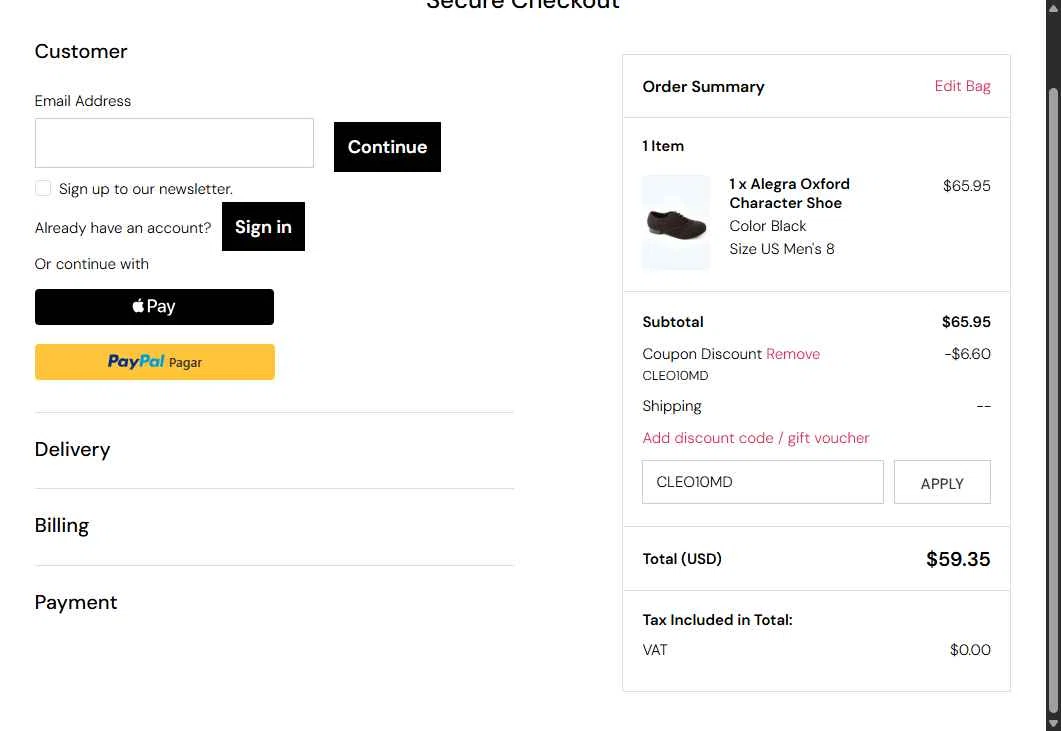Screen dimensions: 1061x731
Task: Select the VAT amount $0.00
Action: [970, 650]
